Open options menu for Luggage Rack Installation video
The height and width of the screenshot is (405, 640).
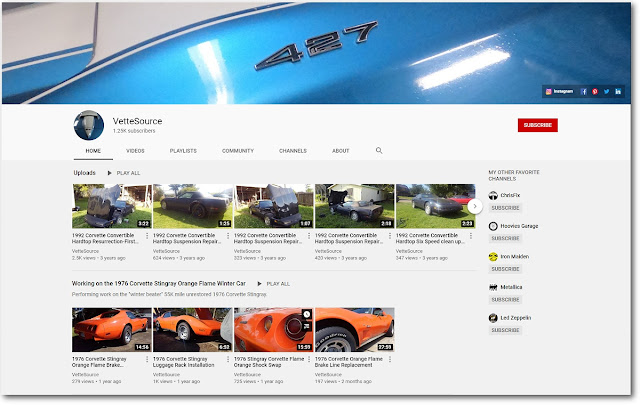(228, 359)
